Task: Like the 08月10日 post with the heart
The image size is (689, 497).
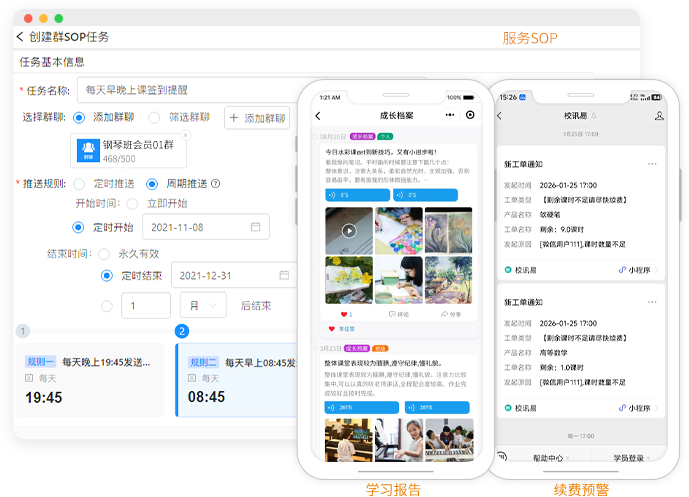Action: click(344, 314)
